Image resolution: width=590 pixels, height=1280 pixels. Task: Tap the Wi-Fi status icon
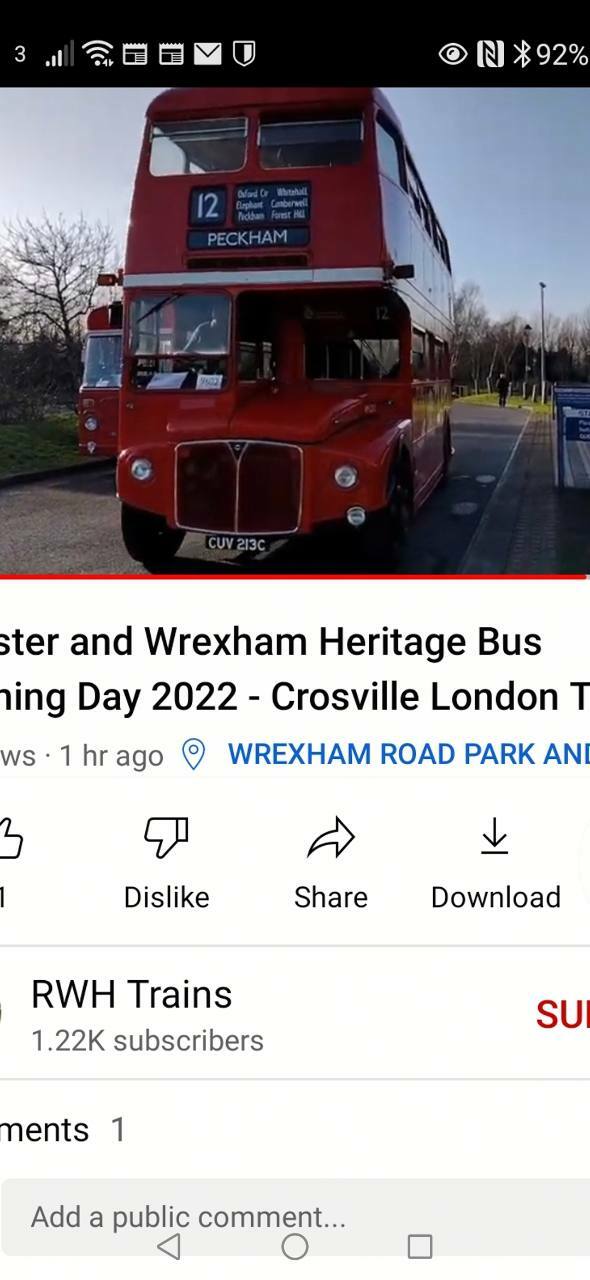[x=98, y=54]
